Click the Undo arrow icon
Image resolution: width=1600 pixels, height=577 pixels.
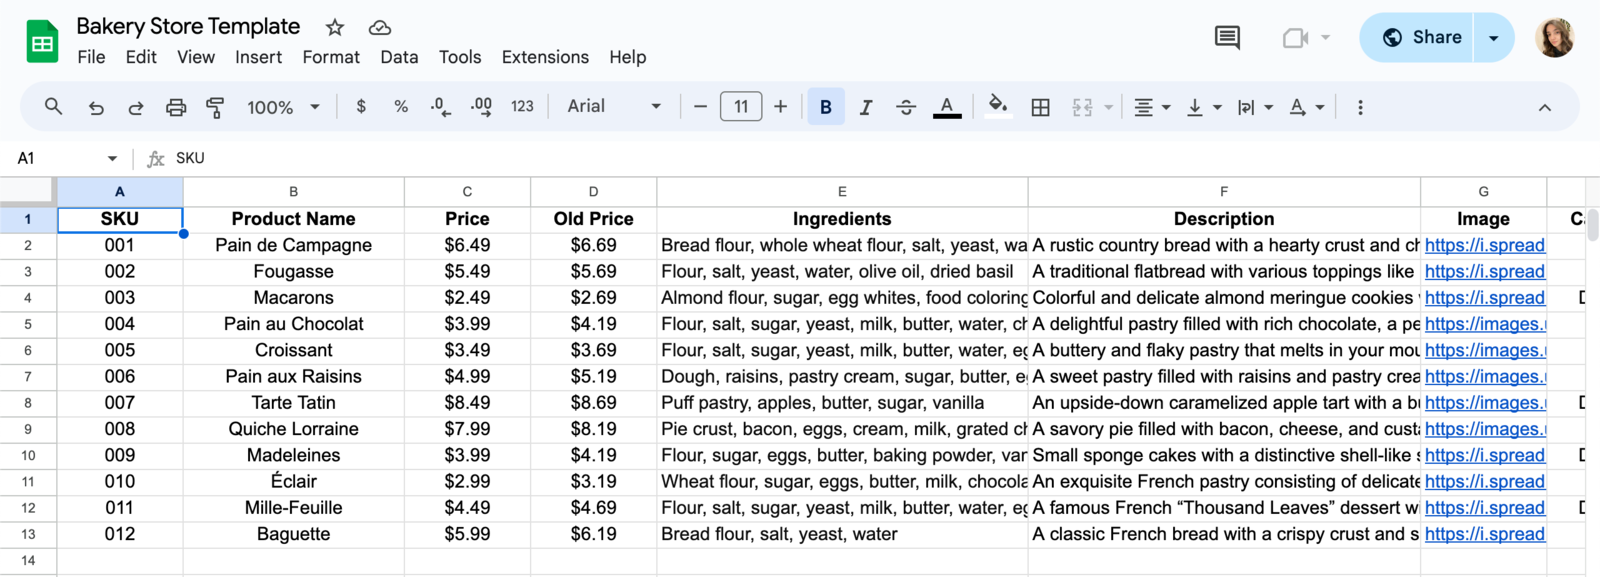(x=96, y=107)
